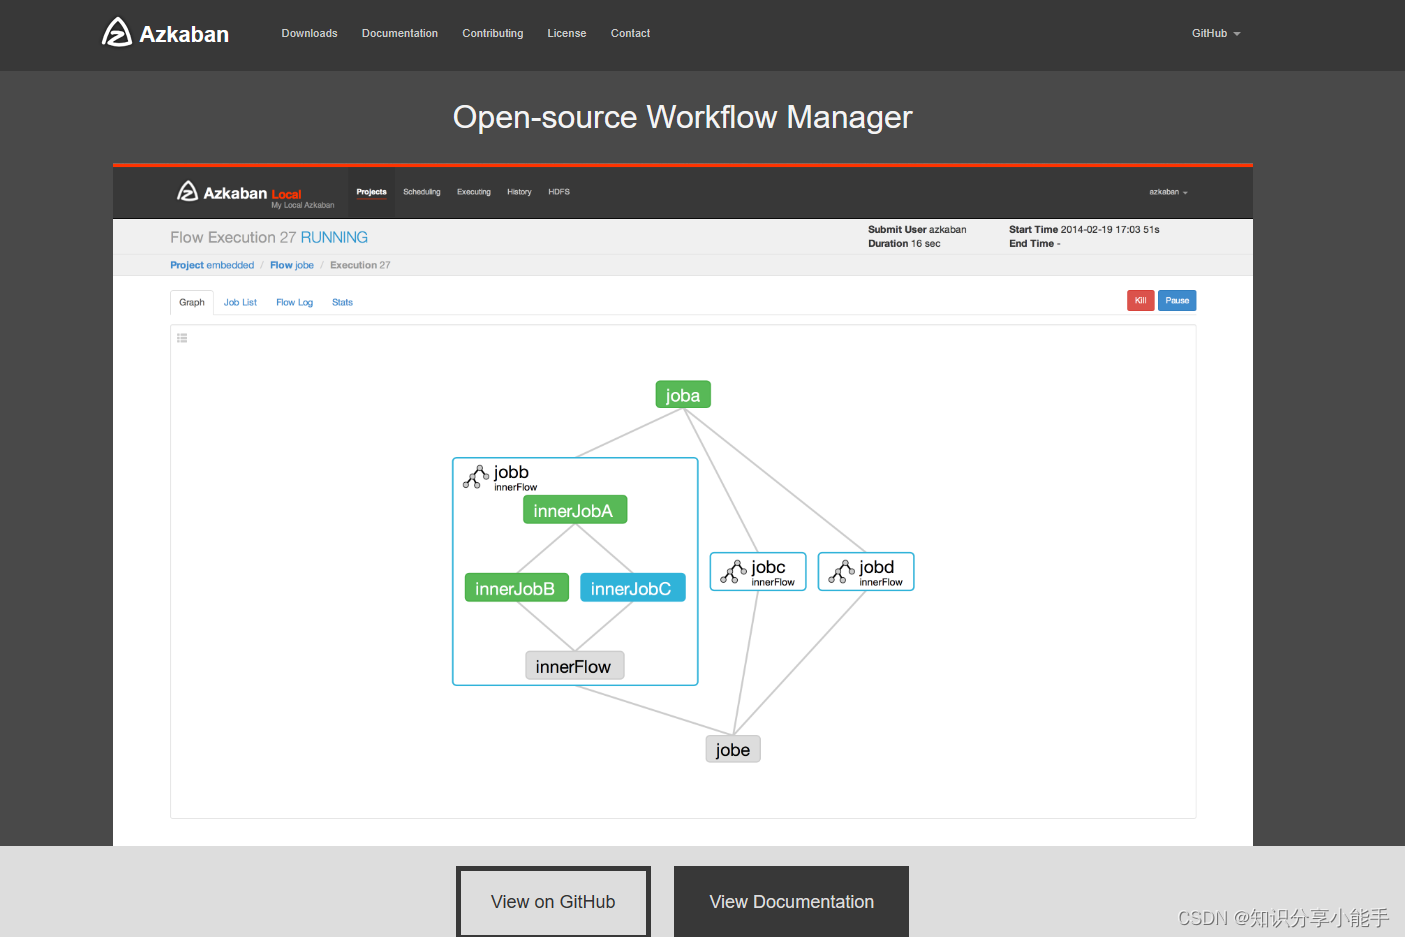This screenshot has height=937, width=1405.
Task: Expand the GitHub dropdown menu
Action: tap(1215, 33)
